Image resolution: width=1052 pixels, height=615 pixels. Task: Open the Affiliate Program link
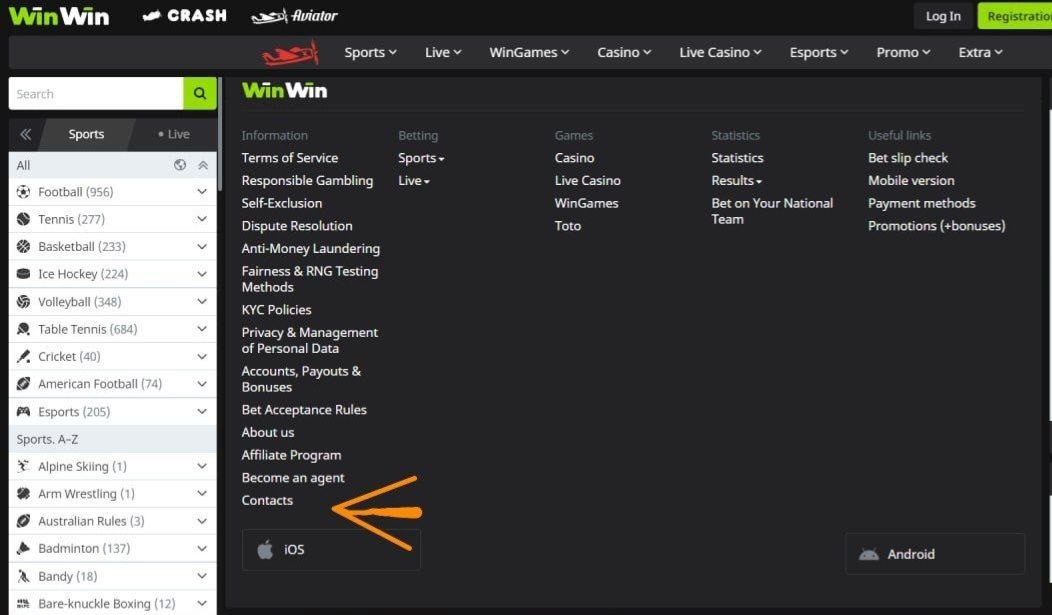291,455
